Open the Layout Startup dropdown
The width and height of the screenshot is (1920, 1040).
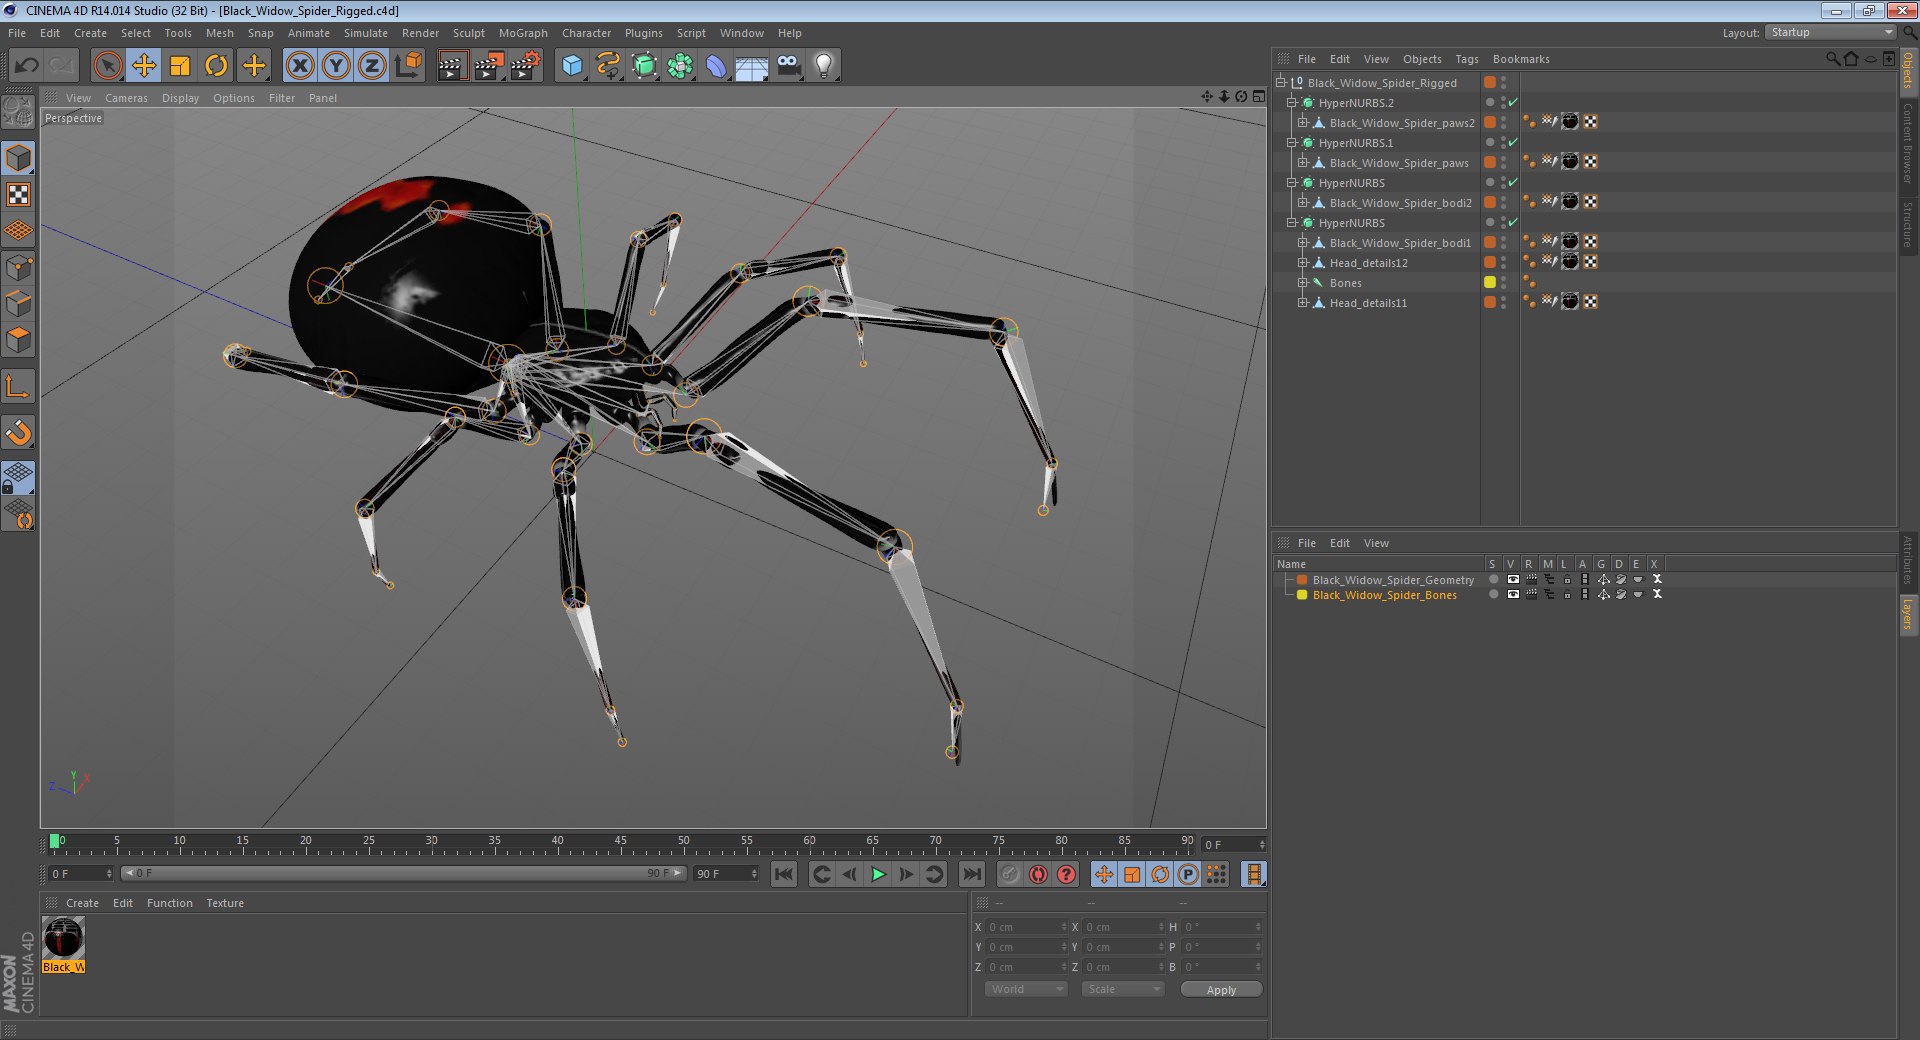point(1830,33)
